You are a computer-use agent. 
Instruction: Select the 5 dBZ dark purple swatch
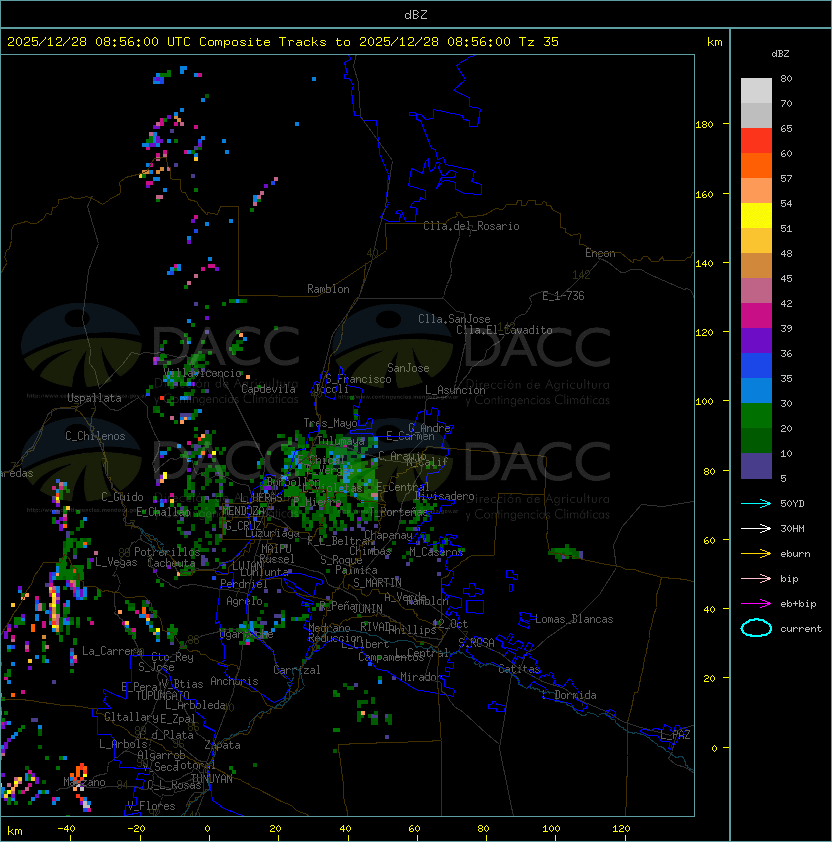coord(756,466)
